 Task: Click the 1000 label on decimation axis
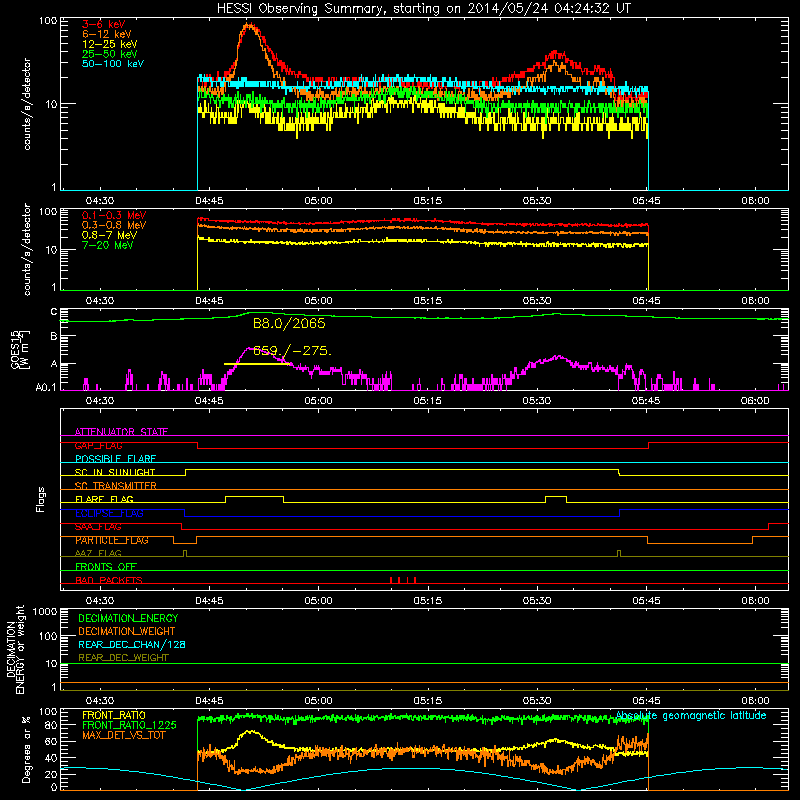tap(45, 611)
